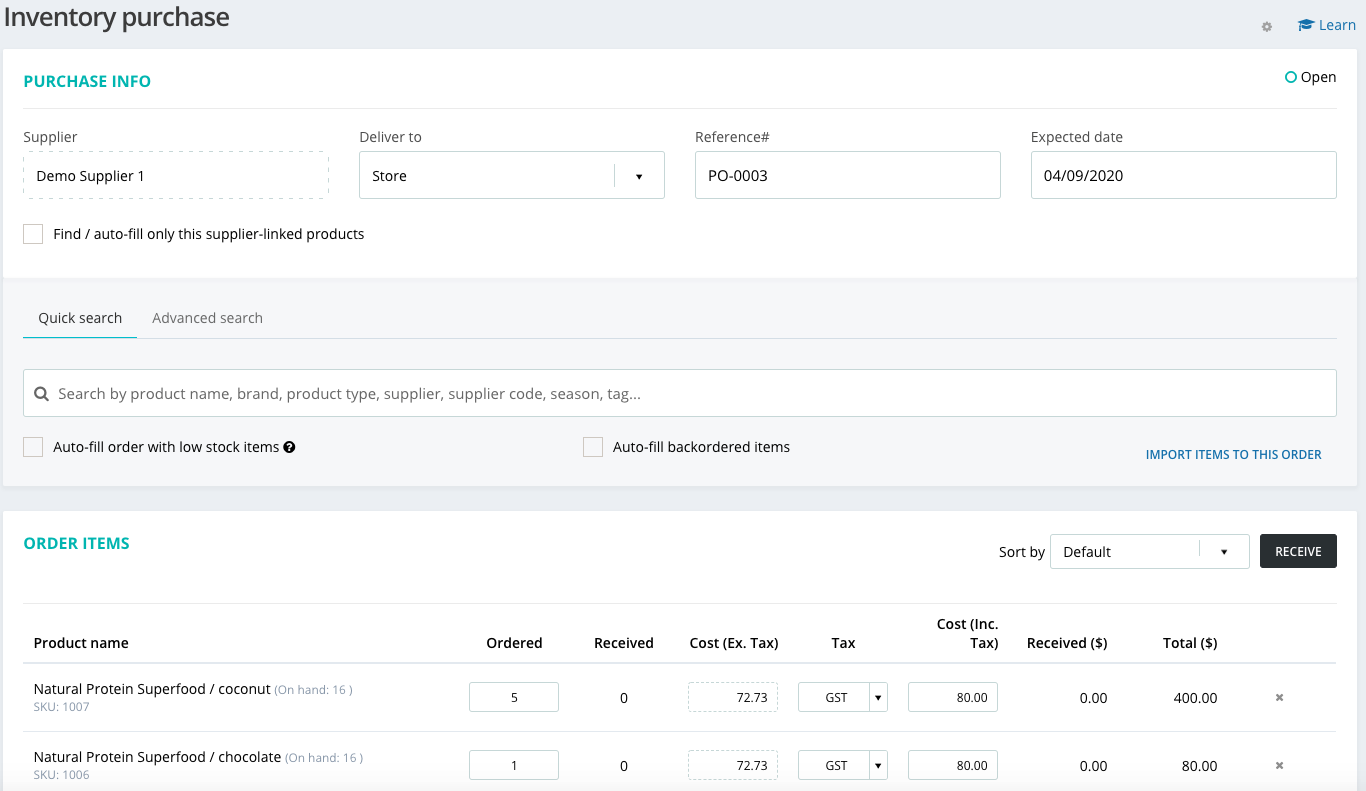Click the Expected date field
Screen dimensions: 1366x791
[x=1184, y=175]
